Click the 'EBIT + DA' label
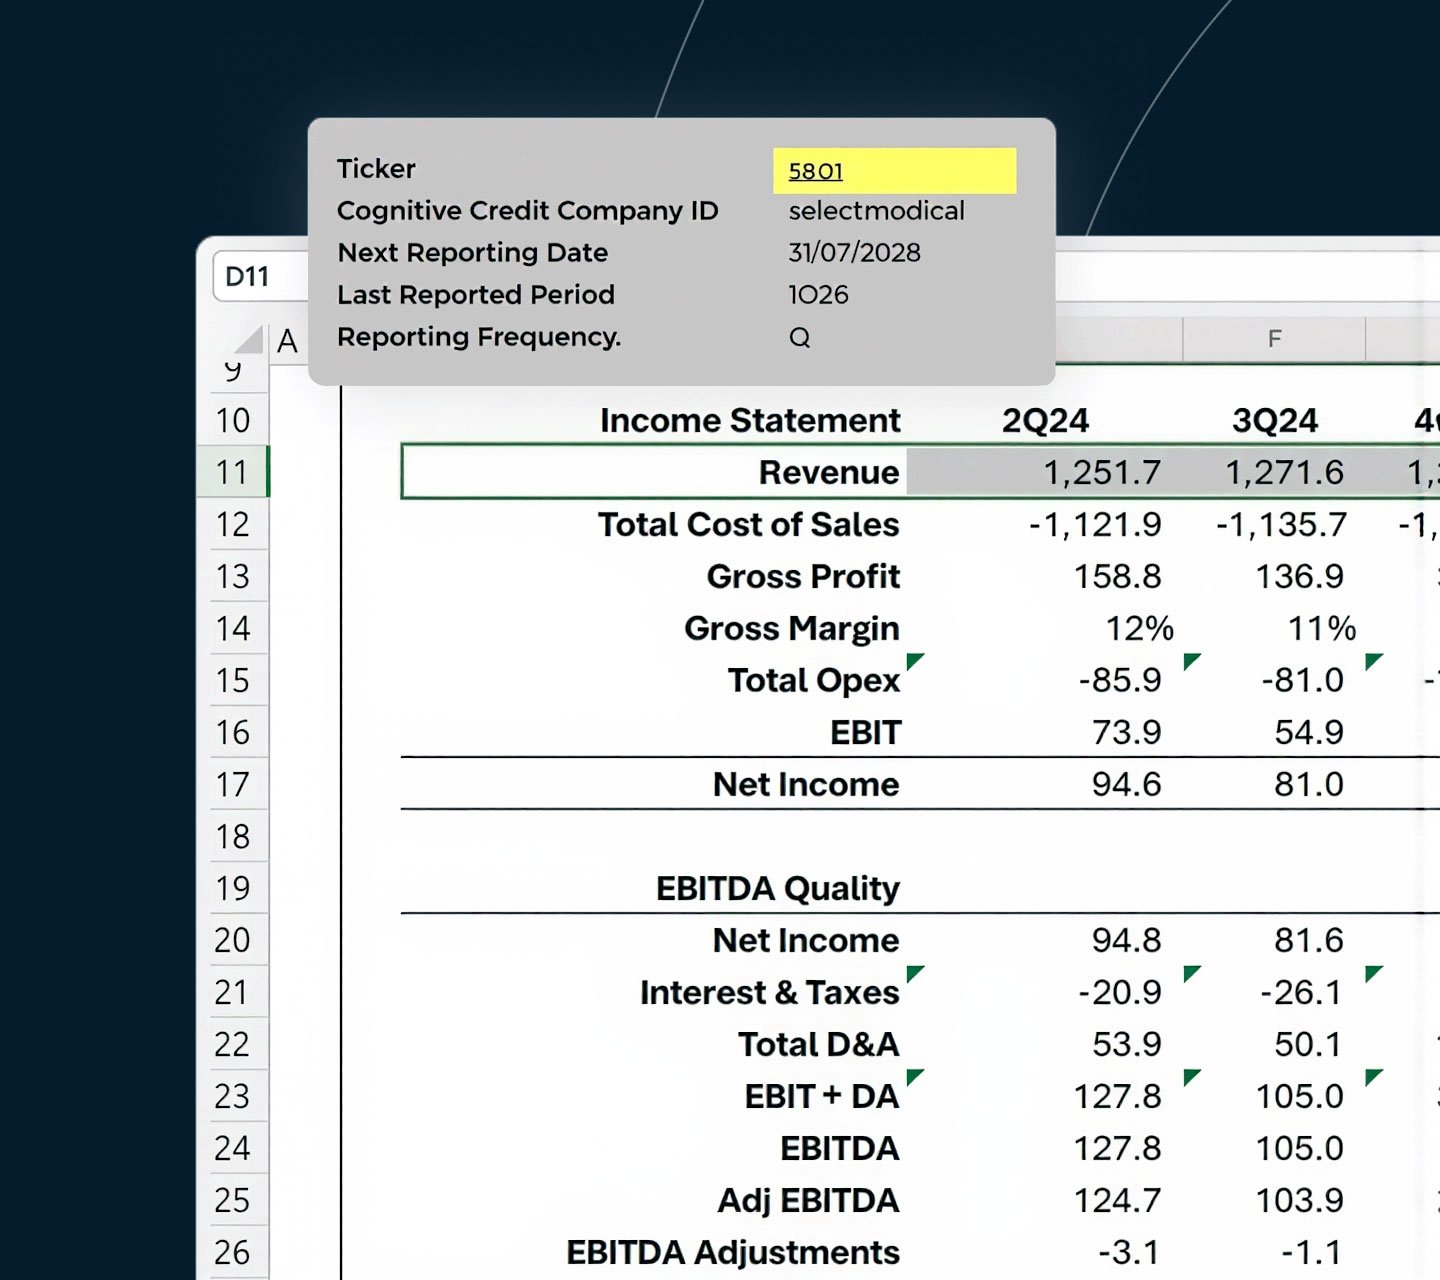Viewport: 1440px width, 1280px height. pos(822,1096)
